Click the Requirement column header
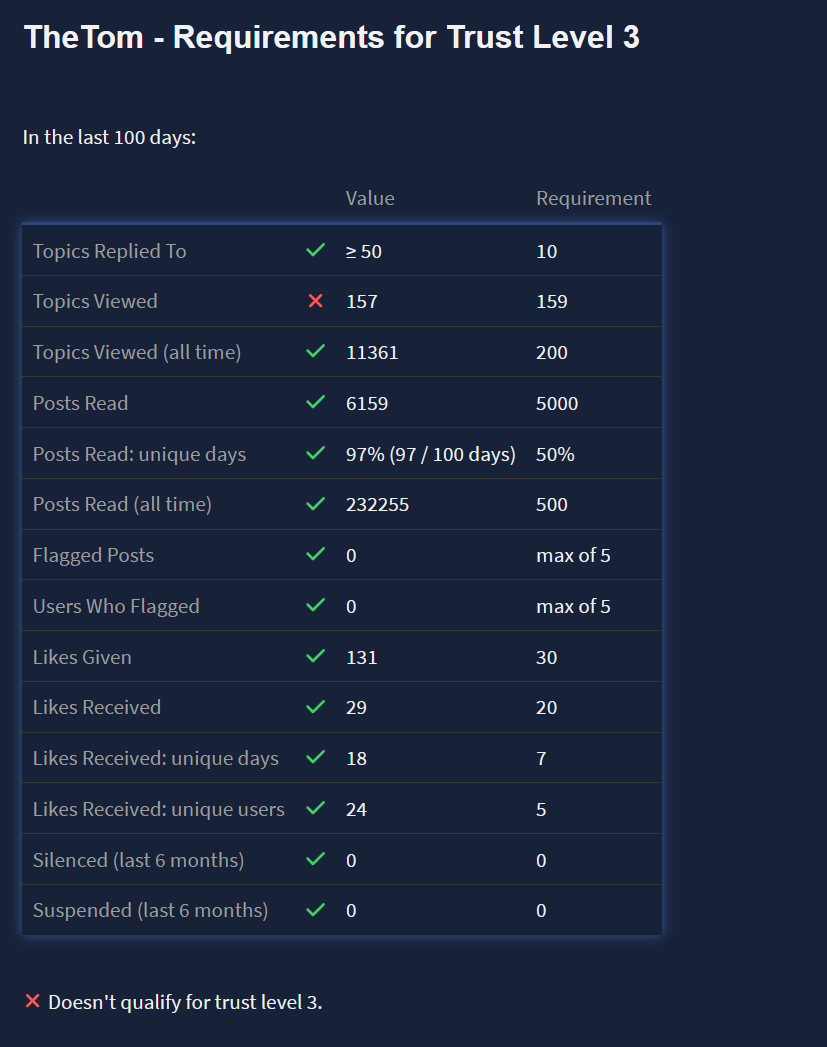Viewport: 827px width, 1047px height. (x=593, y=198)
